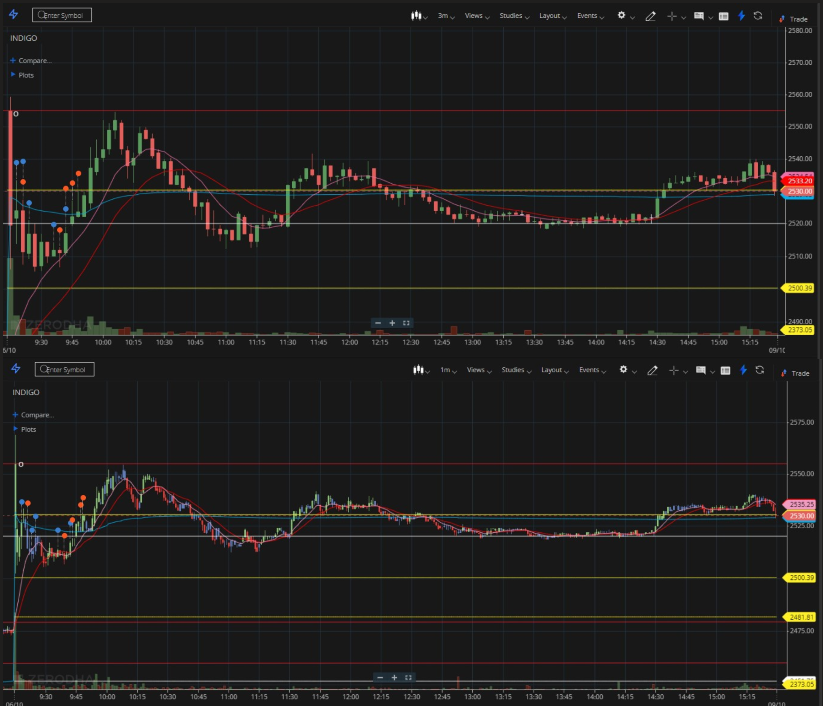823x706 pixels.
Task: Select pencil draw tool in bottom 1m chart
Action: pyautogui.click(x=652, y=371)
